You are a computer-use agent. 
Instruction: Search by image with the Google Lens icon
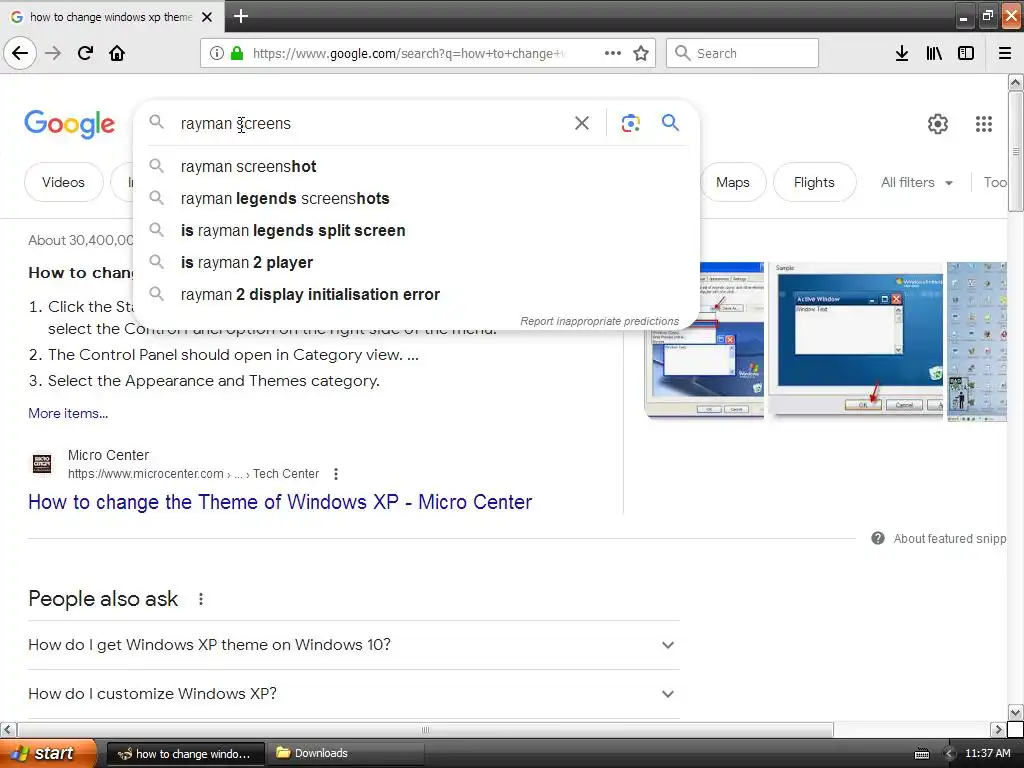(x=630, y=123)
